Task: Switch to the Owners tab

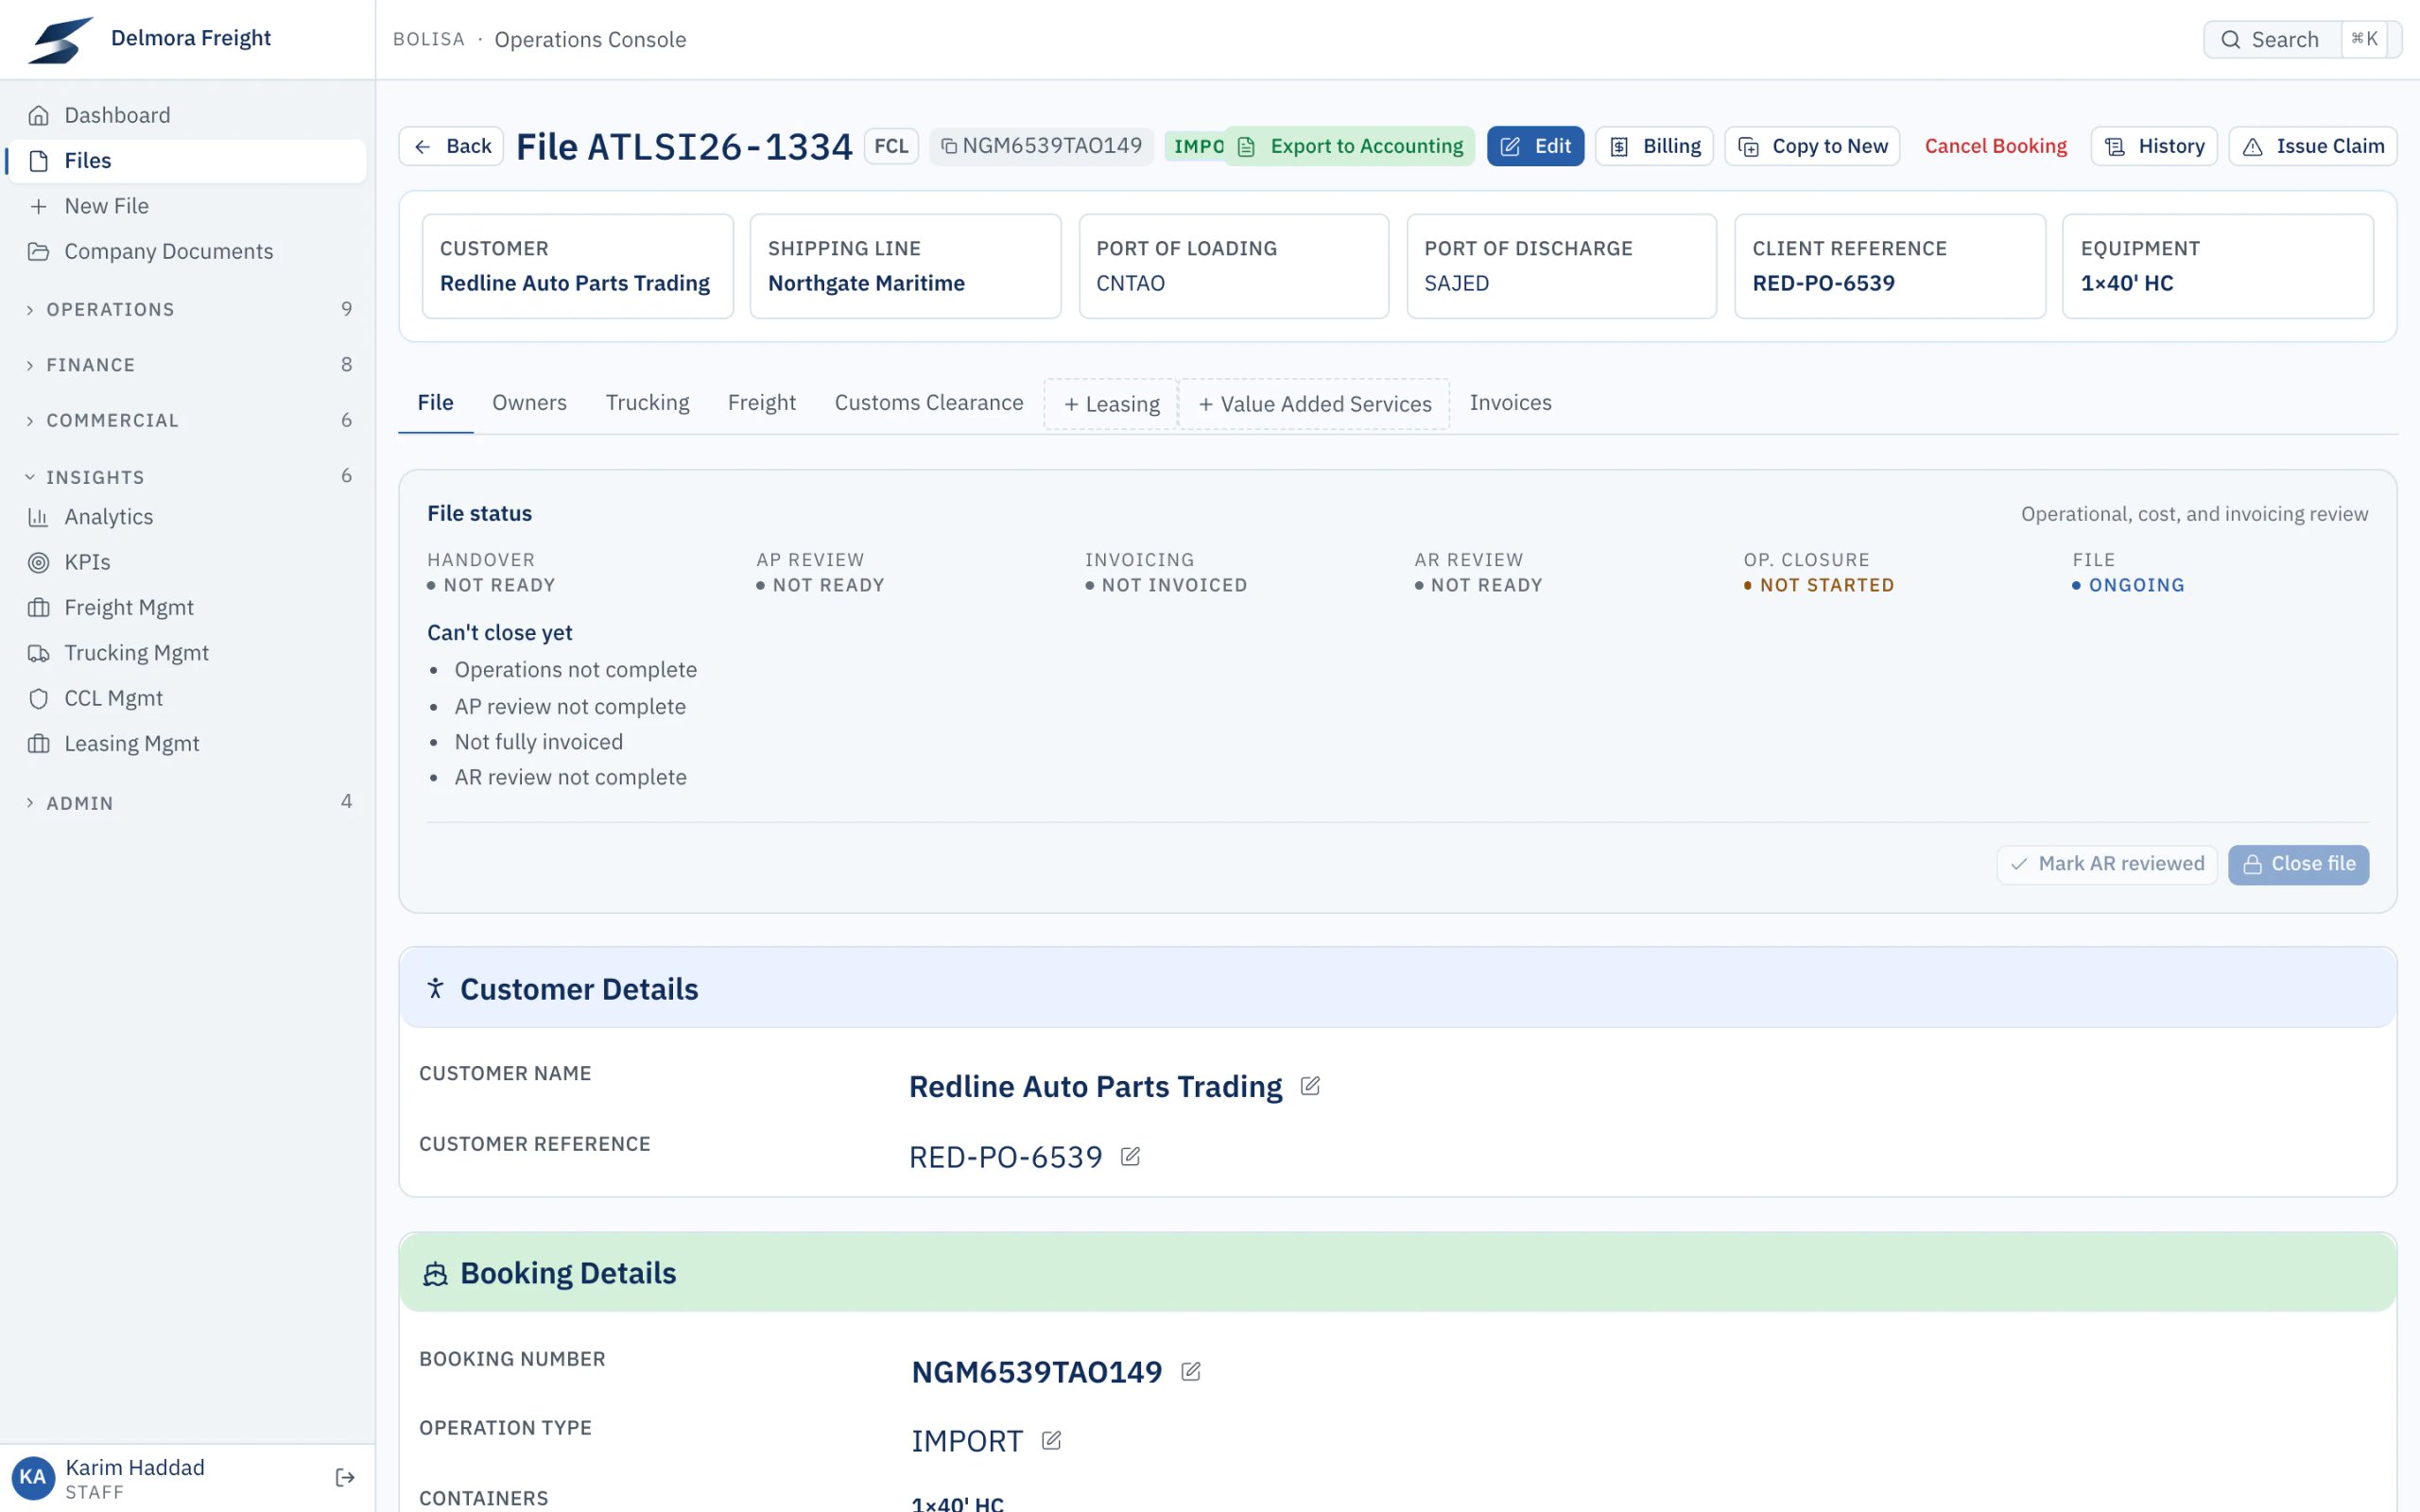Action: (x=529, y=403)
